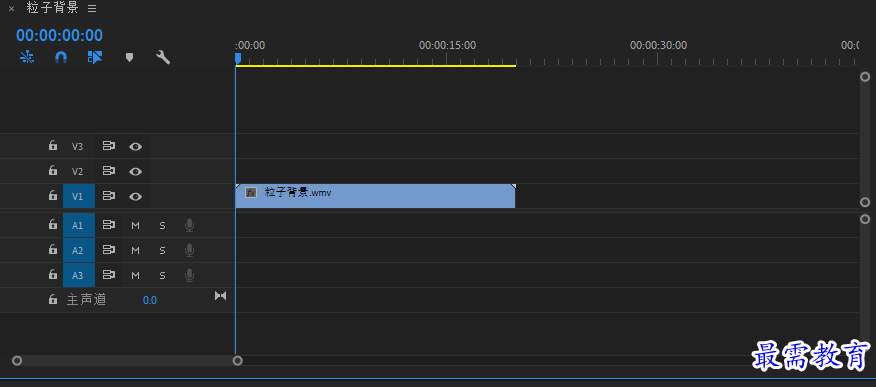Click audio tracks vertical scroll top handle
876x387 pixels.
click(x=865, y=219)
